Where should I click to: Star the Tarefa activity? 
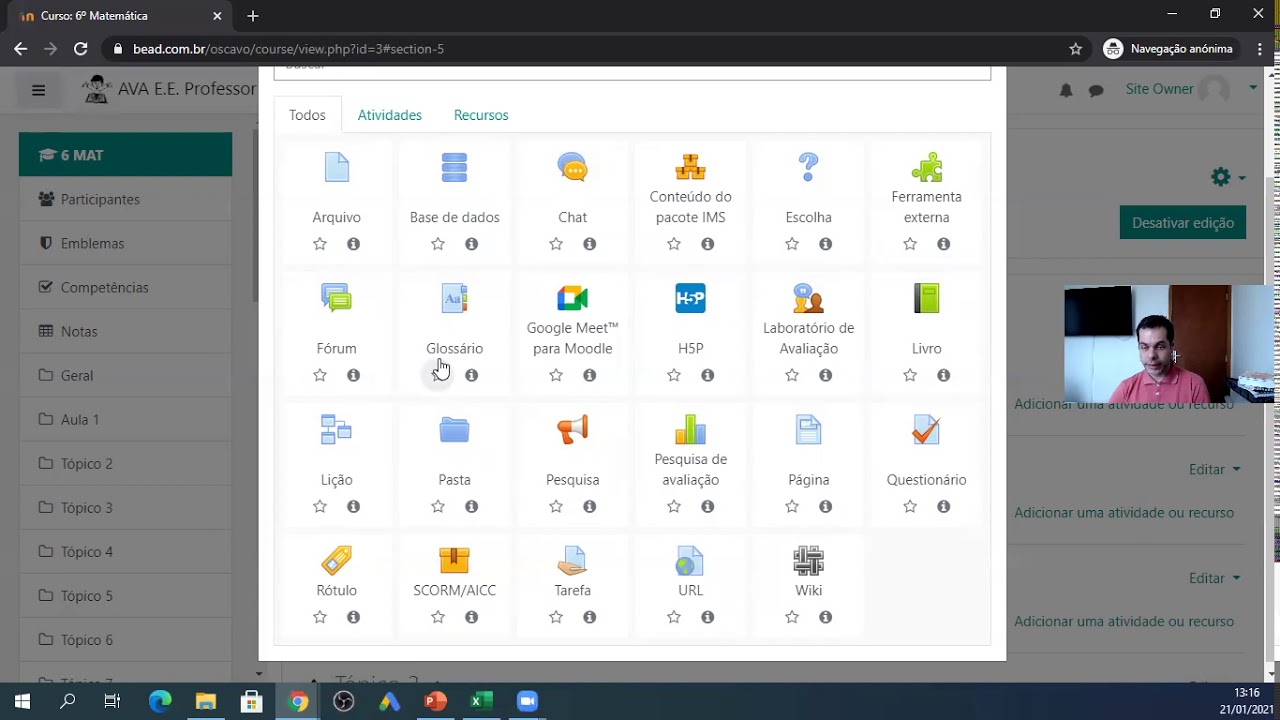pyautogui.click(x=556, y=617)
